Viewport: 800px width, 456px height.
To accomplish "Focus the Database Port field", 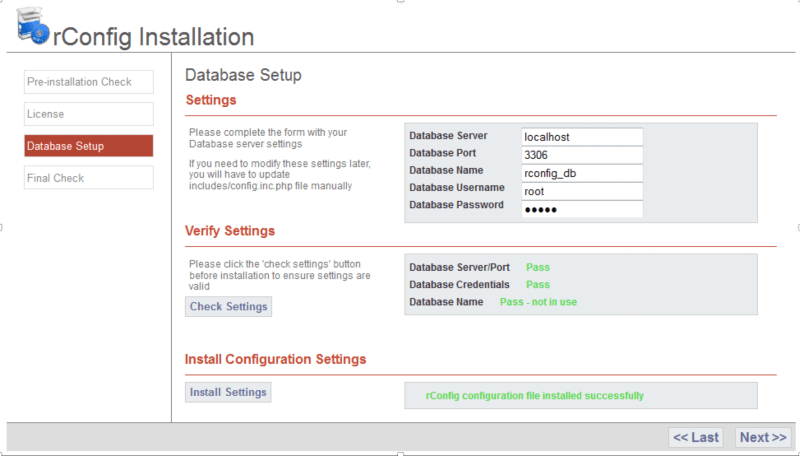I will [x=582, y=155].
